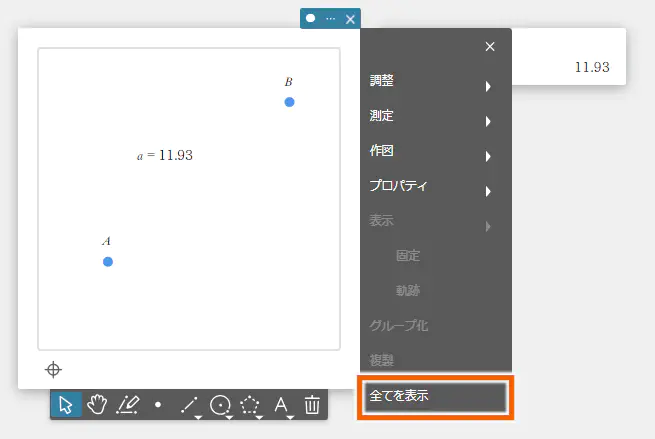Viewport: 655px width, 439px height.
Task: Open the 調整 submenu
Action: [436, 80]
